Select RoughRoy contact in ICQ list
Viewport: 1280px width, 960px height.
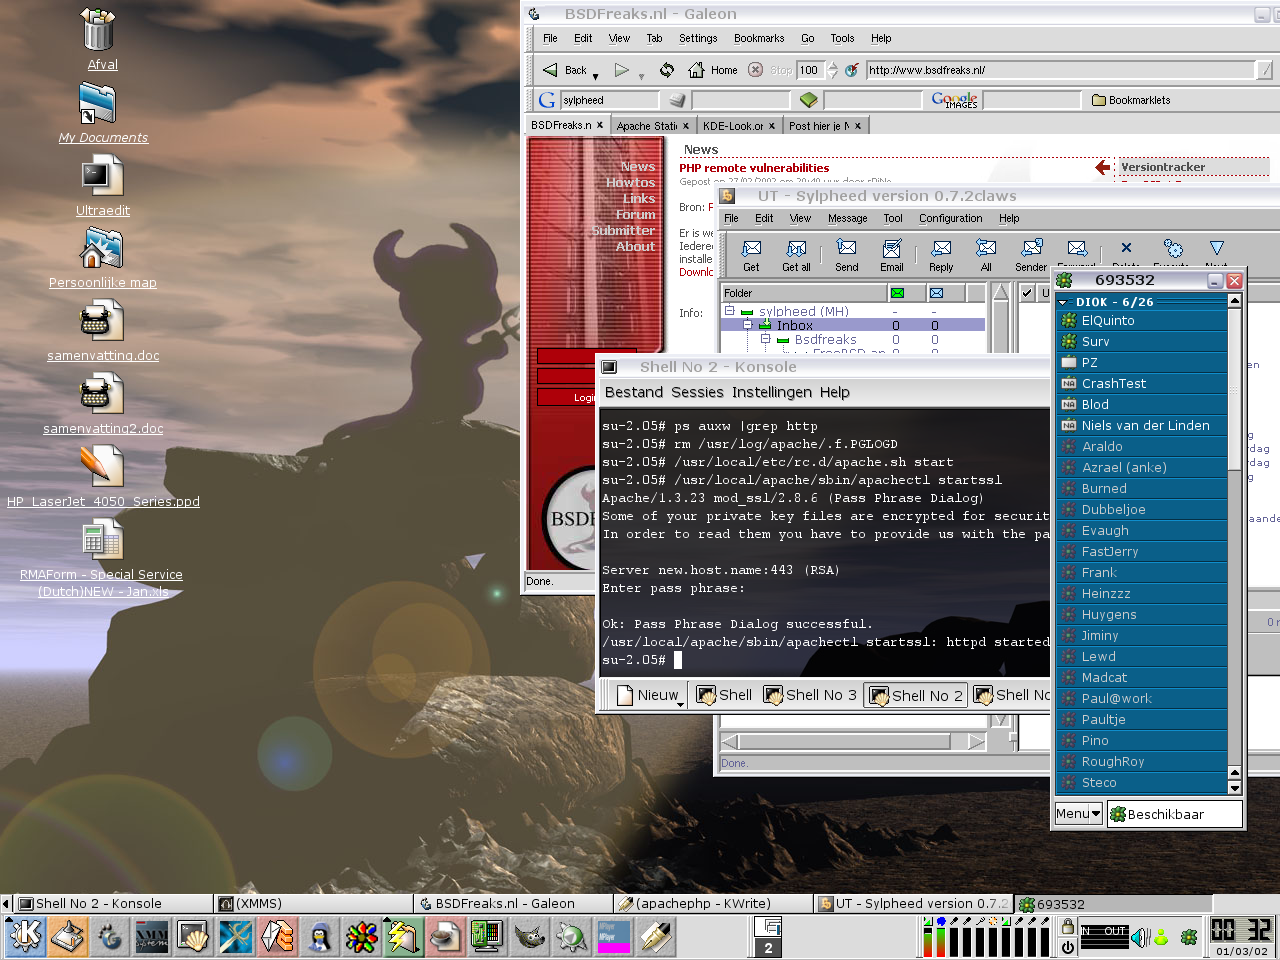tap(1142, 762)
